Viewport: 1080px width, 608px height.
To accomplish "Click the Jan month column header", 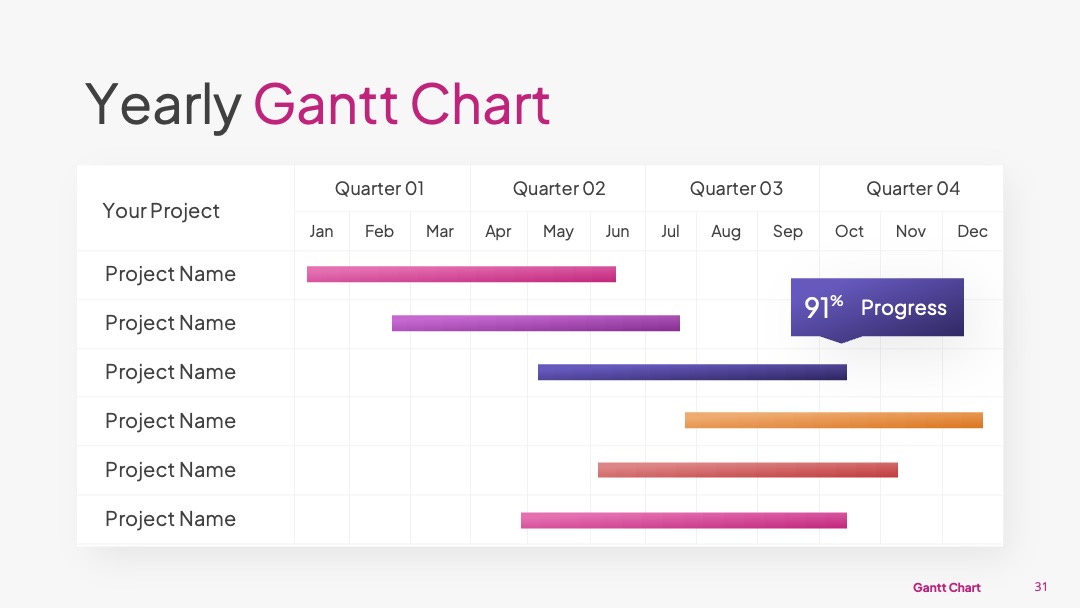I will tap(321, 231).
